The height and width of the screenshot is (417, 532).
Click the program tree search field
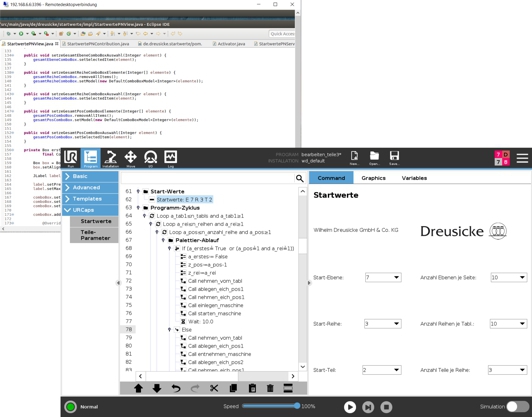(208, 178)
